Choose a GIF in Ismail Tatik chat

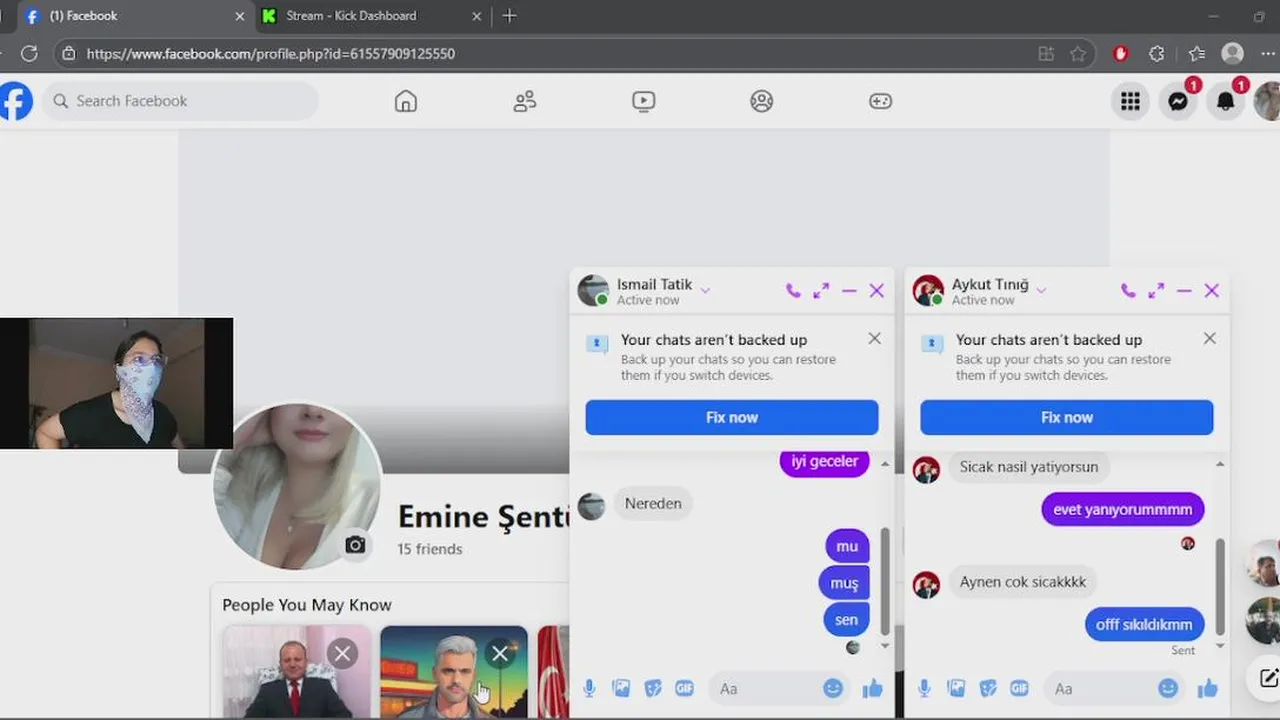[x=685, y=688]
